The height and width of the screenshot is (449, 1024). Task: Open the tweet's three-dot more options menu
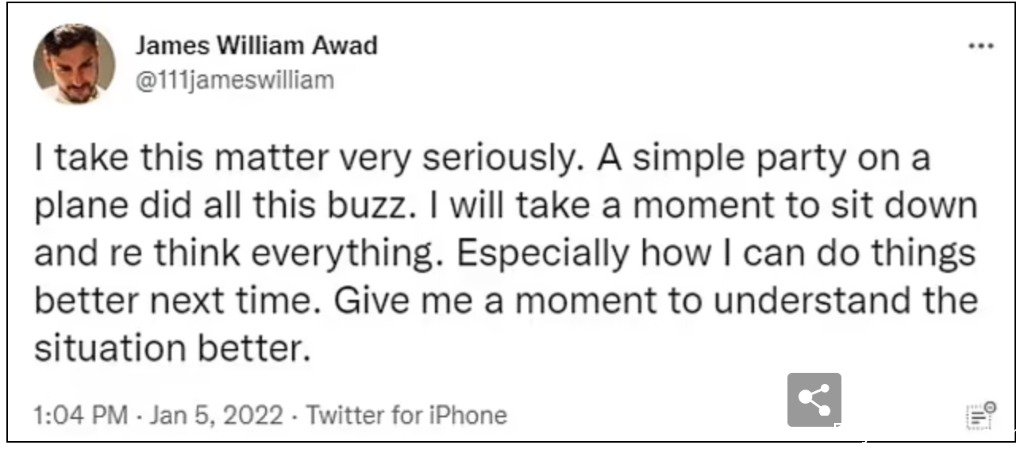[x=981, y=46]
